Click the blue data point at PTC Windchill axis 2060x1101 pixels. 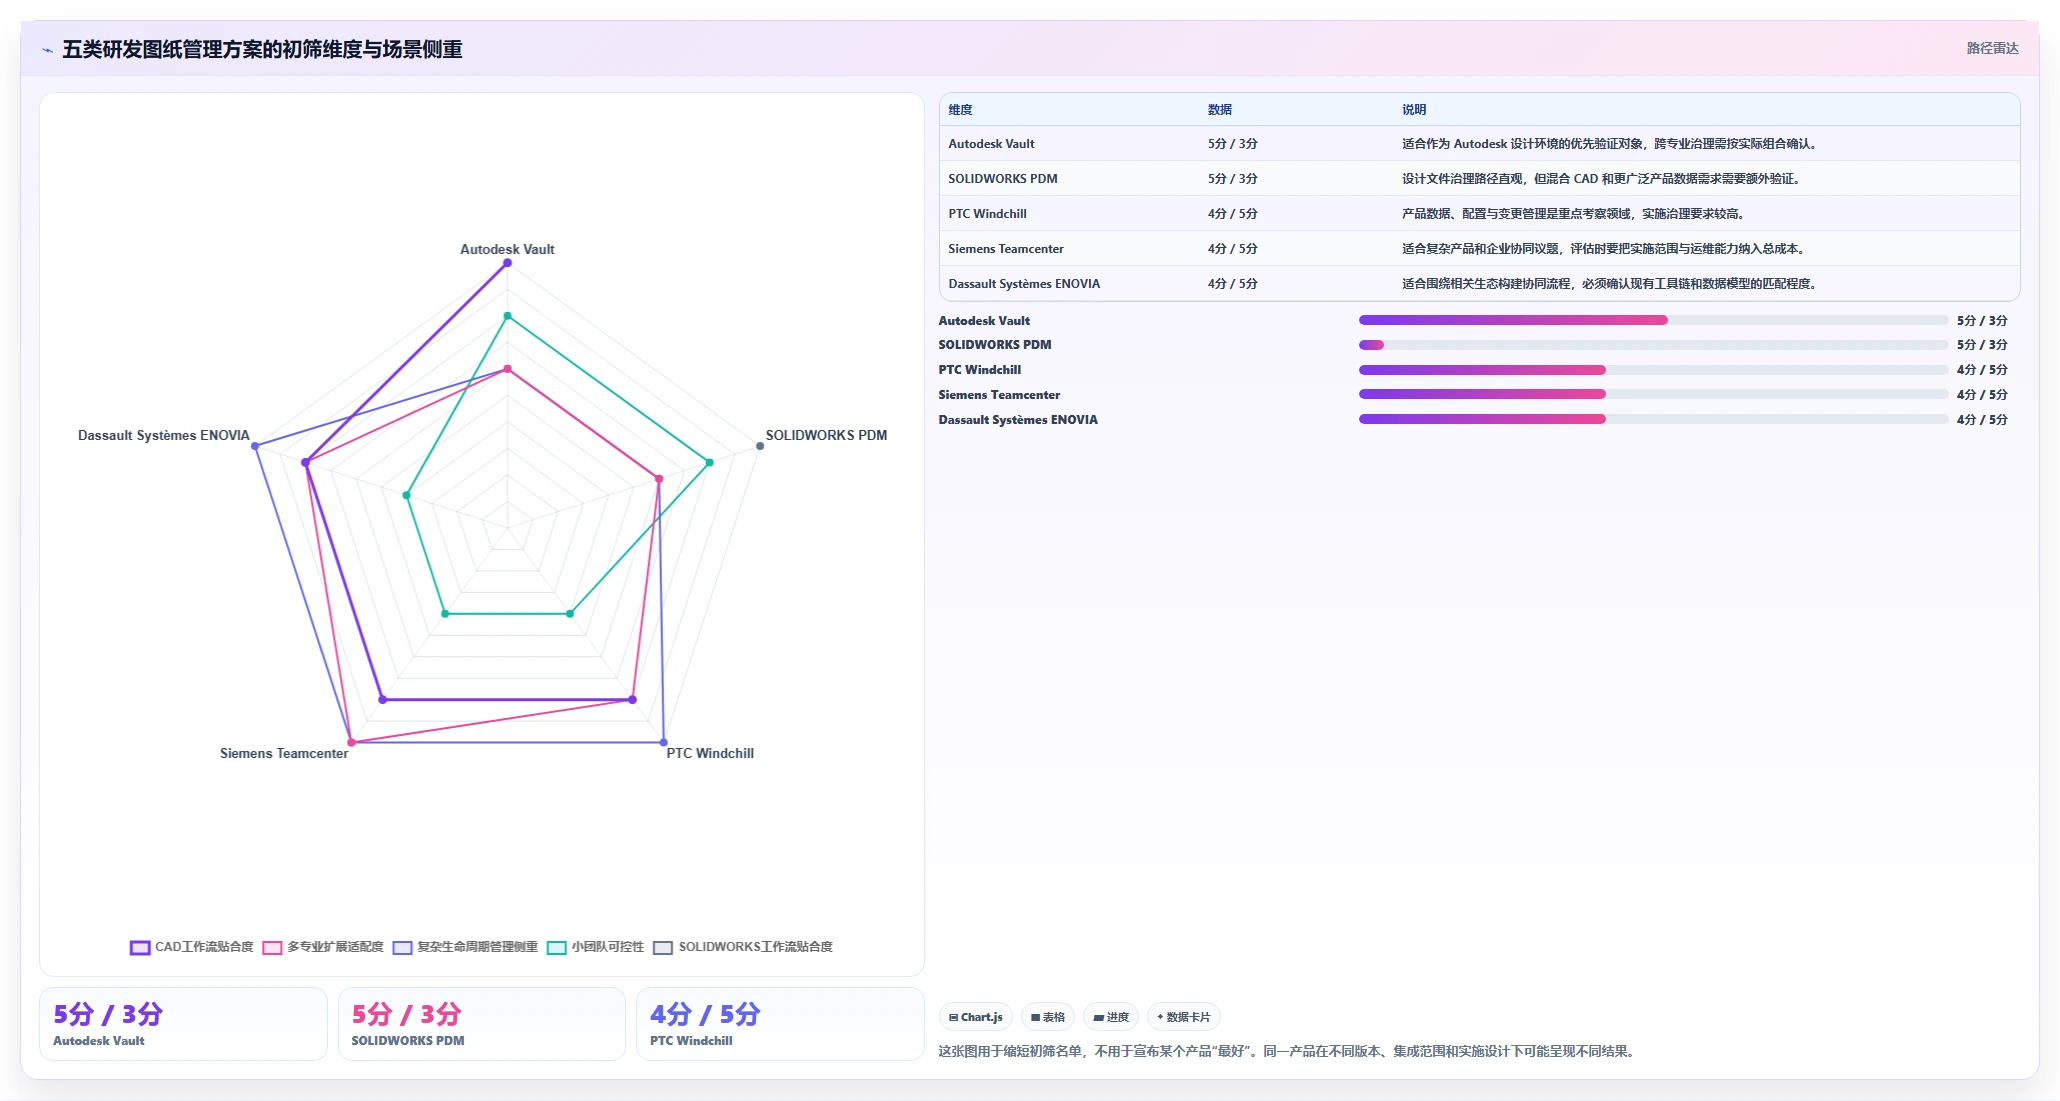tap(664, 742)
